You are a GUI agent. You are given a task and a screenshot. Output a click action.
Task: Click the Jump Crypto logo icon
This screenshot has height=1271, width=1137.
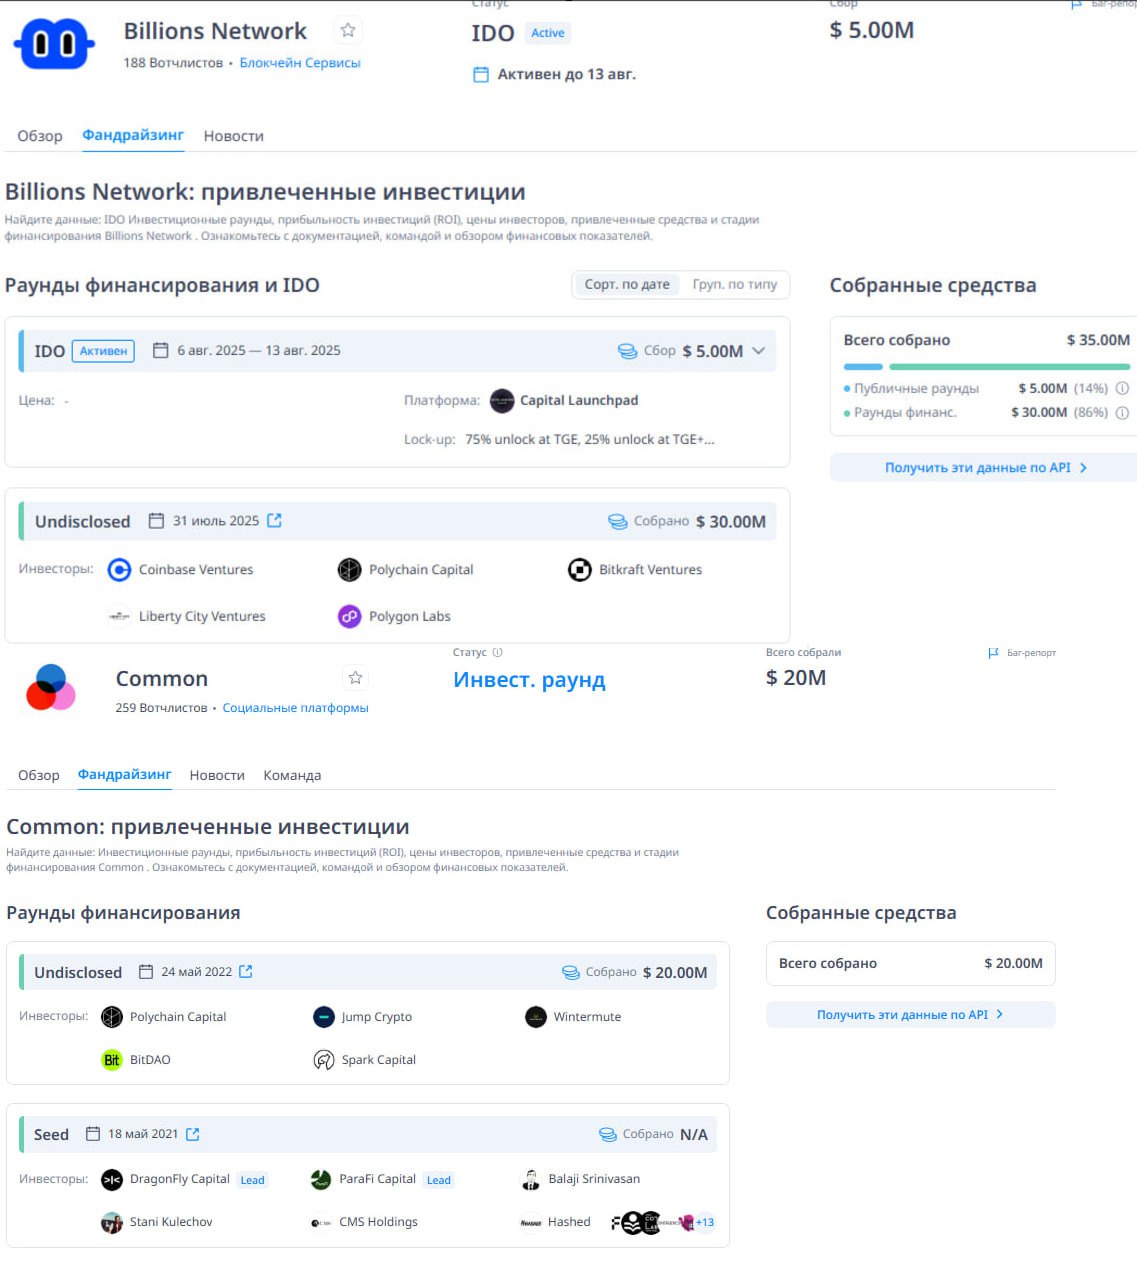pyautogui.click(x=324, y=1017)
